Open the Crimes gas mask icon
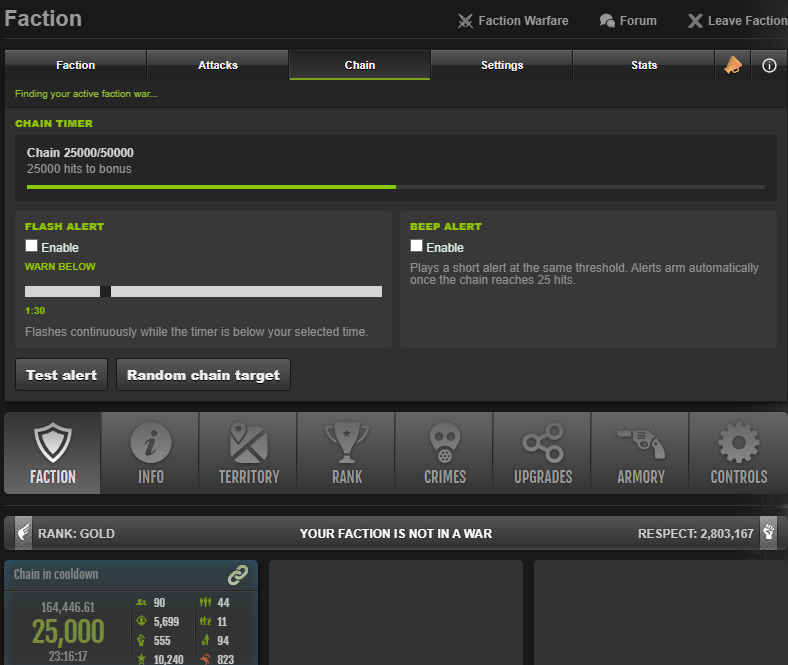The height and width of the screenshot is (665, 788). pyautogui.click(x=445, y=442)
